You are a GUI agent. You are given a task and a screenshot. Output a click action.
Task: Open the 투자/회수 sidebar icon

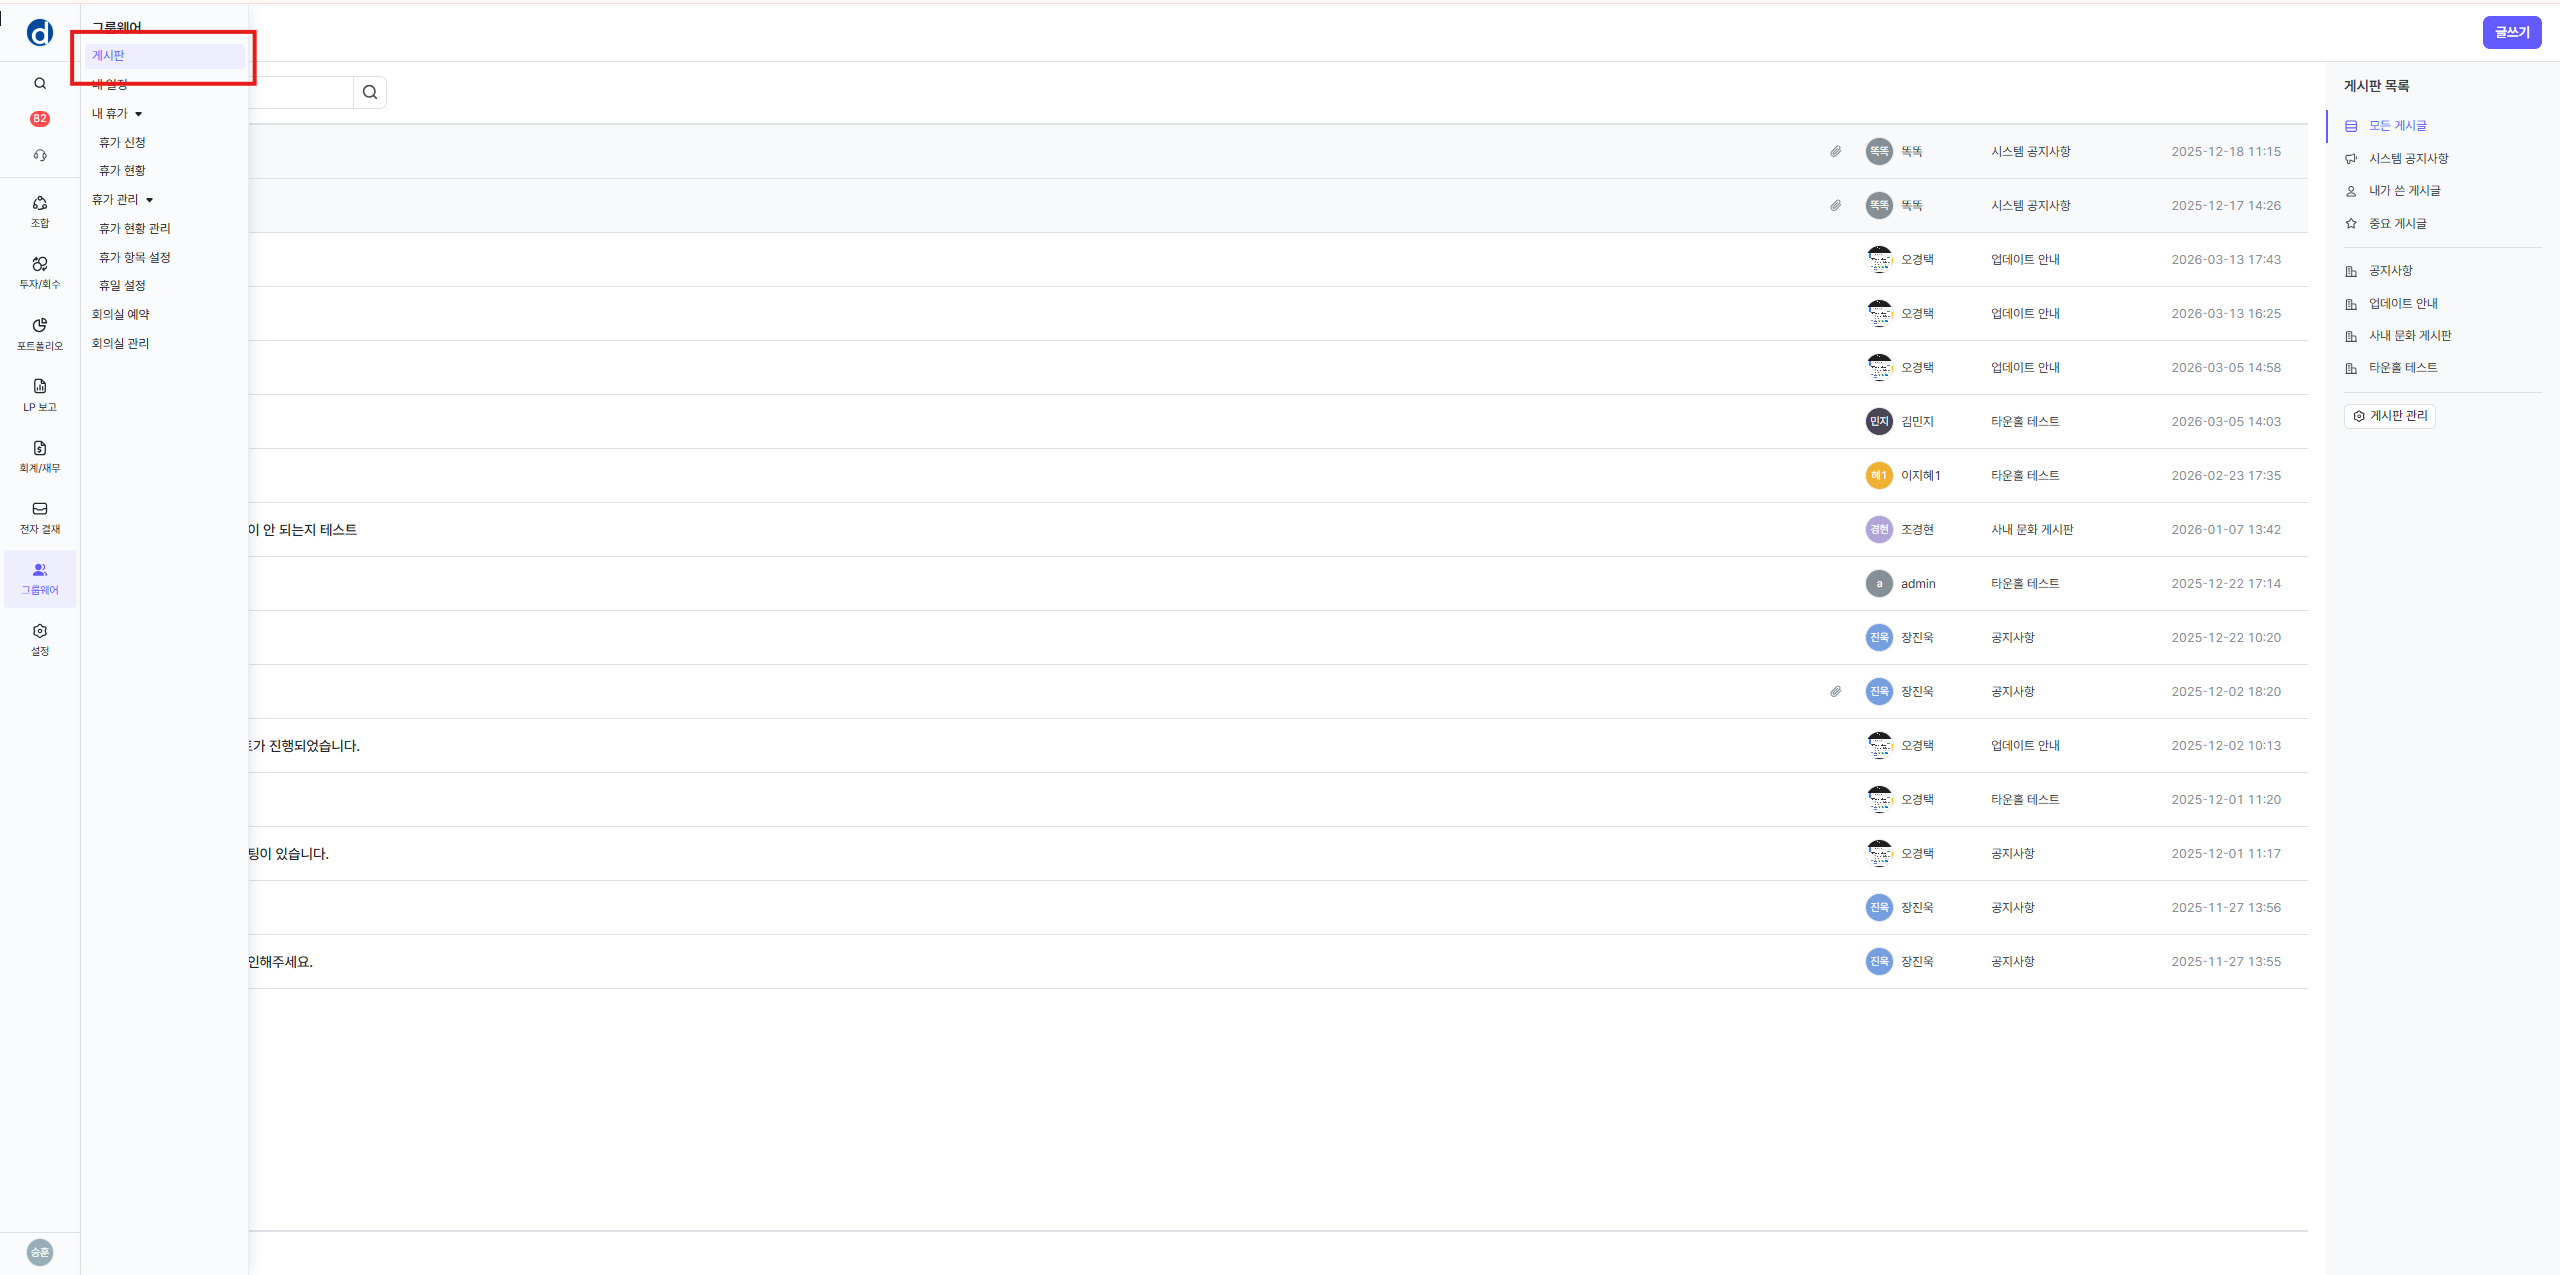pyautogui.click(x=40, y=272)
